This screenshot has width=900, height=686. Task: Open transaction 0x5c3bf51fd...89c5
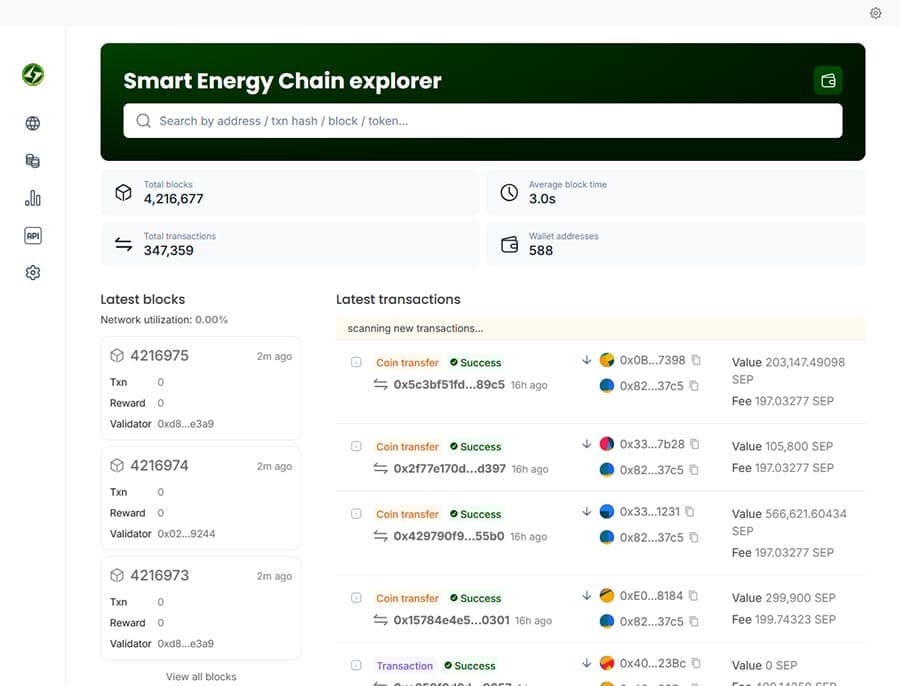click(448, 385)
